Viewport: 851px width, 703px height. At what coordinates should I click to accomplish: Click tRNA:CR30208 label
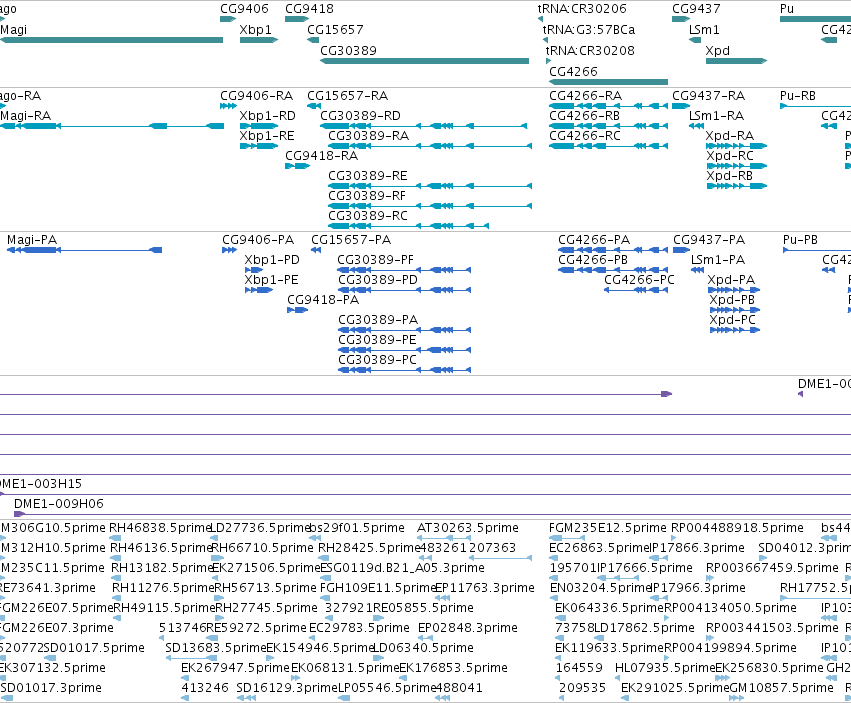tap(590, 50)
